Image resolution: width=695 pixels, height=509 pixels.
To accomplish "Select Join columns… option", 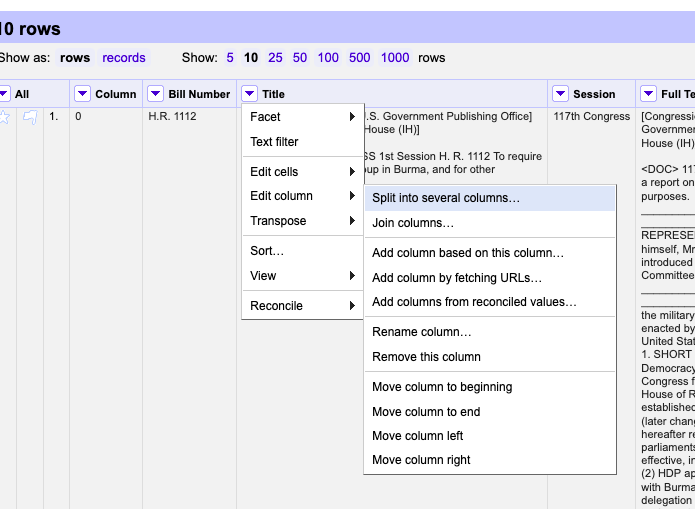I will pyautogui.click(x=490, y=223).
